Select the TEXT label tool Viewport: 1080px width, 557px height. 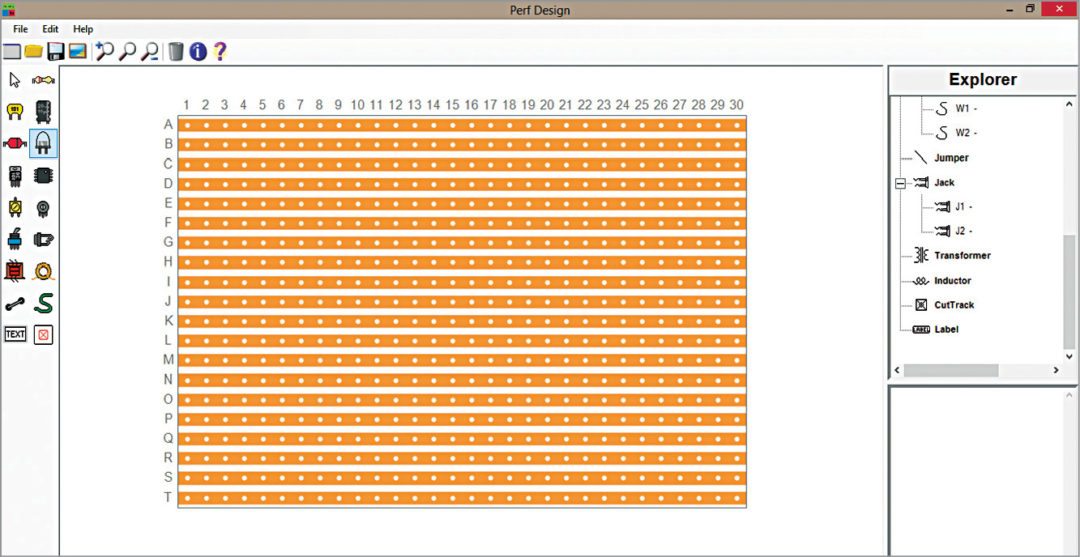[15, 334]
